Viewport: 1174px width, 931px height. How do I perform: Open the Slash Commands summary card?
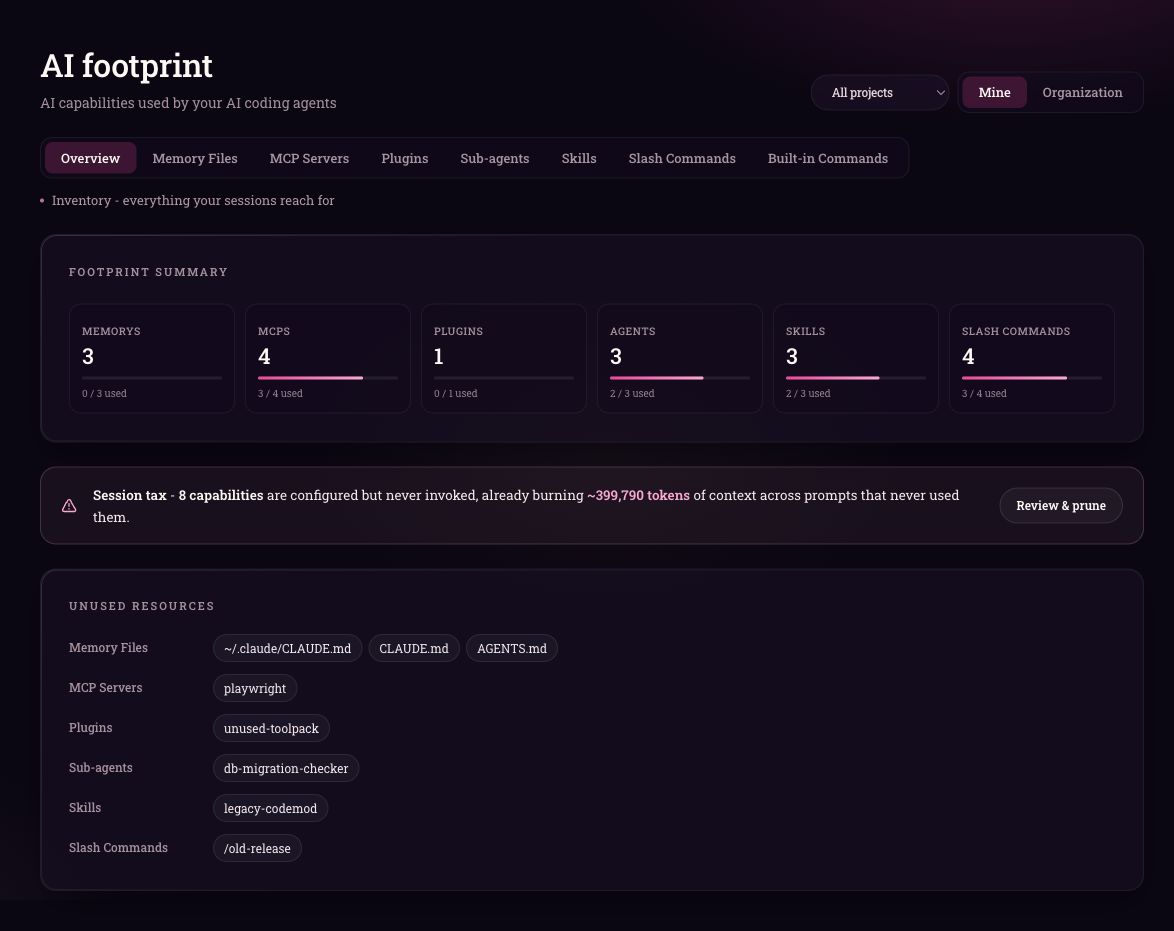click(1032, 358)
